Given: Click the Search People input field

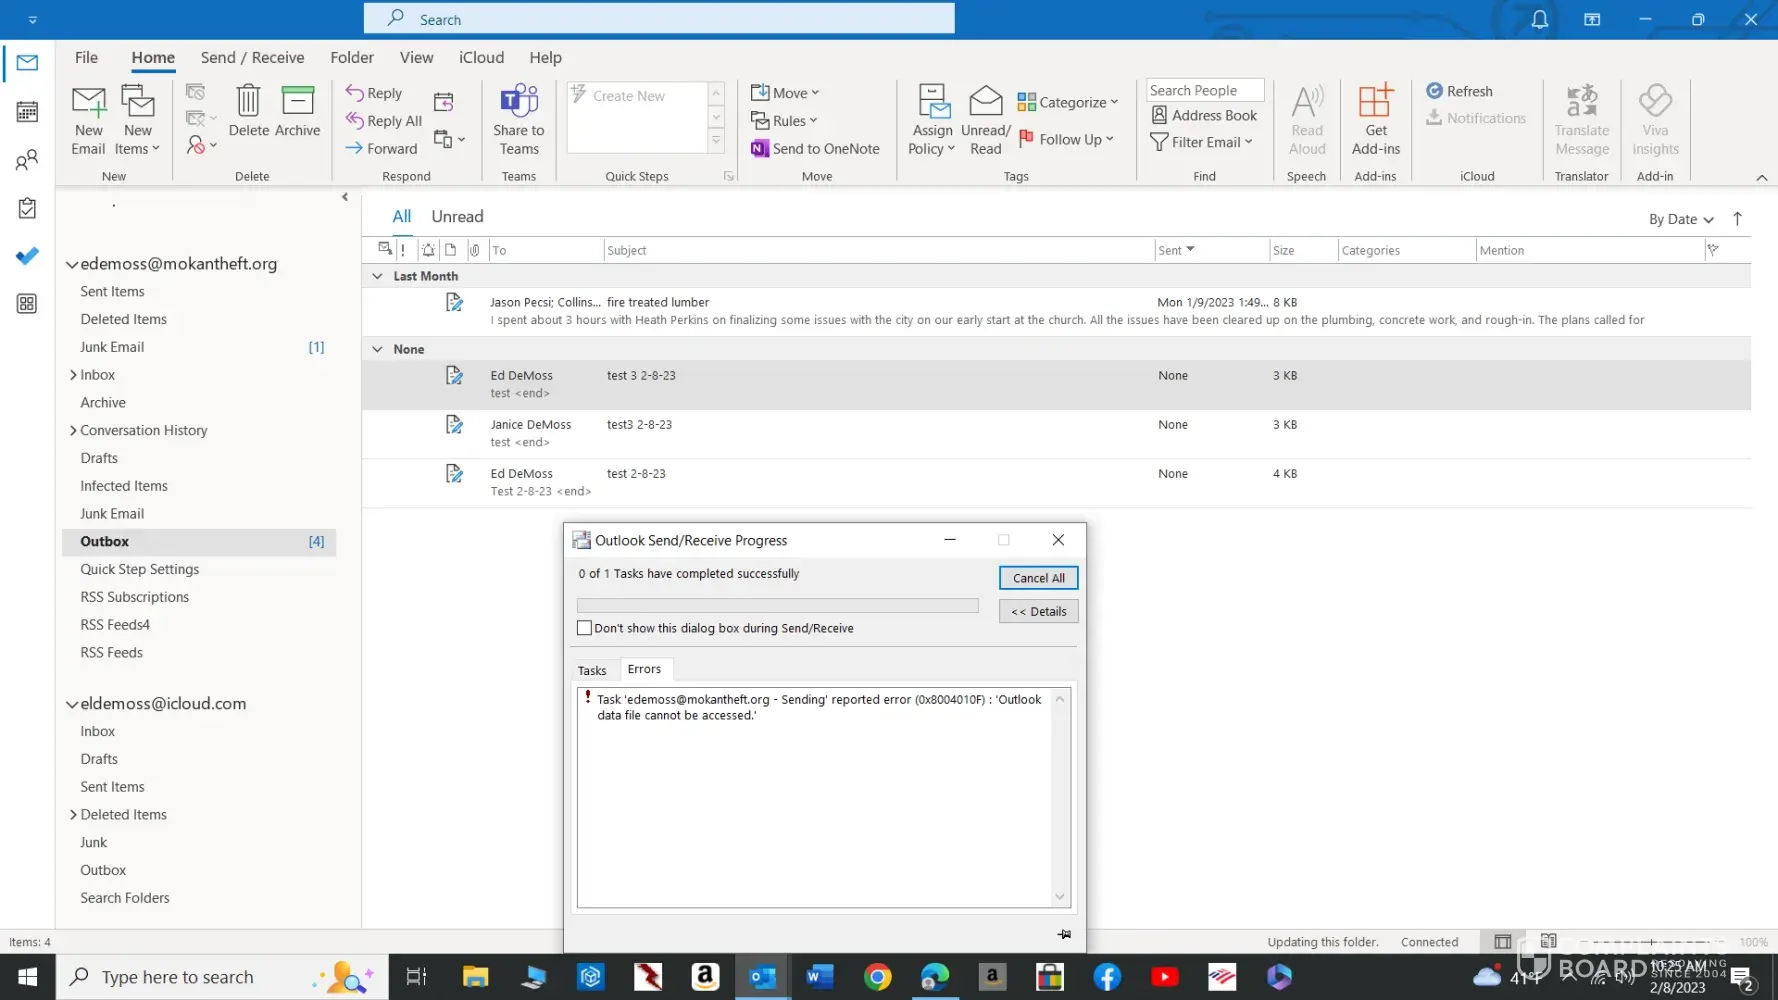Looking at the screenshot, I should (1204, 90).
